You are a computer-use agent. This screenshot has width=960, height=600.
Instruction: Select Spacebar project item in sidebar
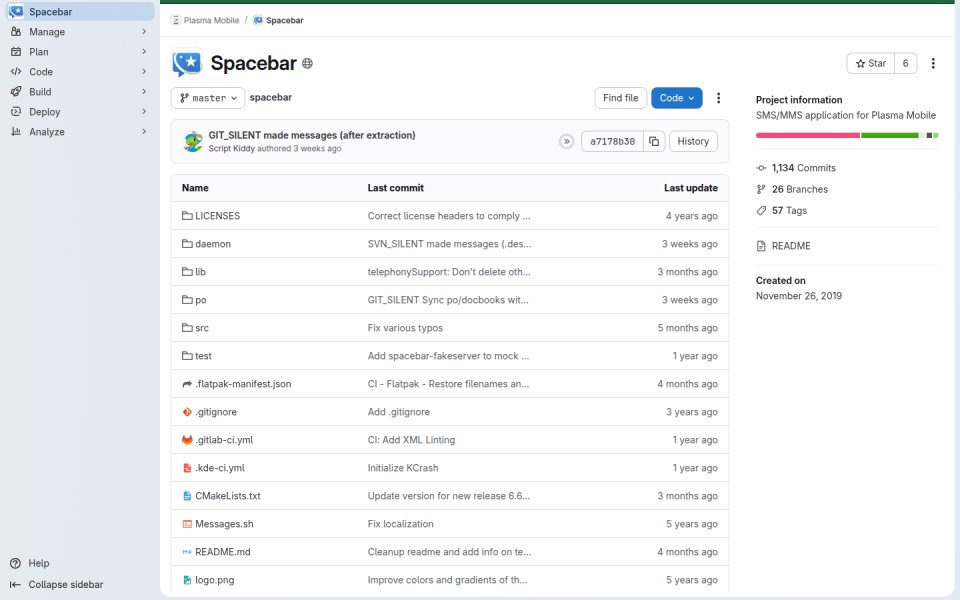click(x=80, y=12)
